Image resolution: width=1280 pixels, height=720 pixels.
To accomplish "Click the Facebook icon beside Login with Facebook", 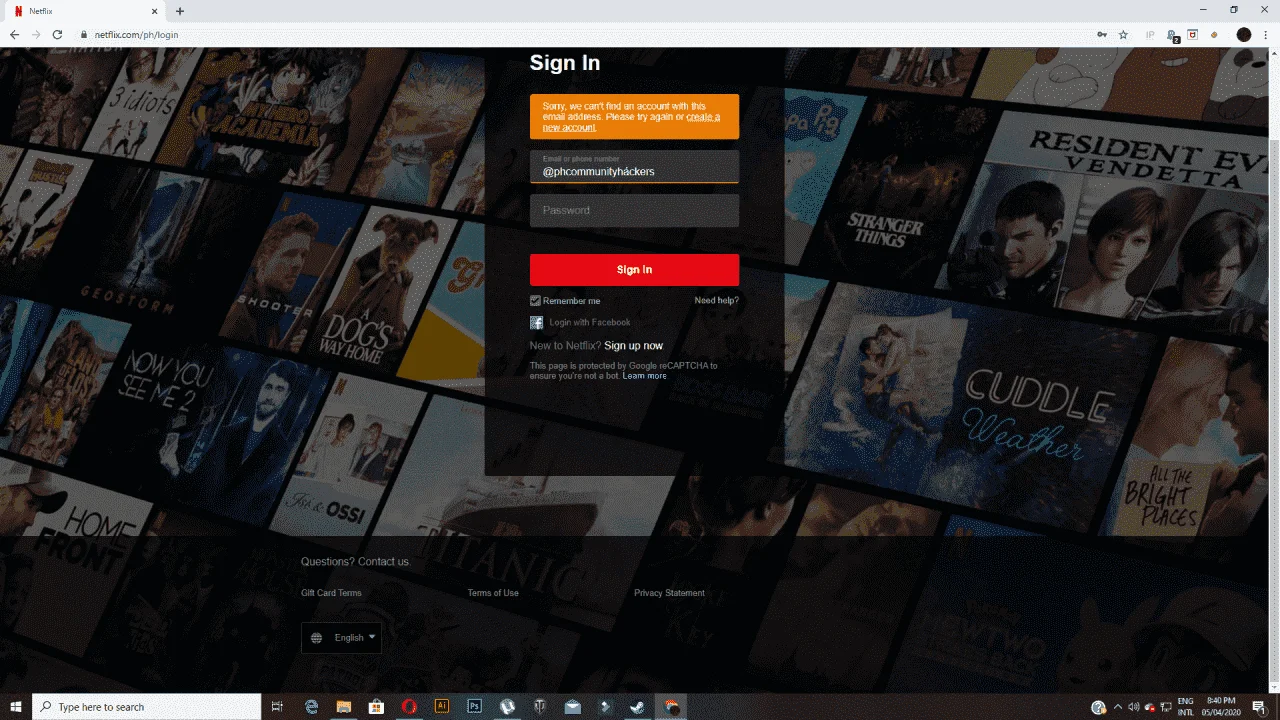I will coord(537,322).
